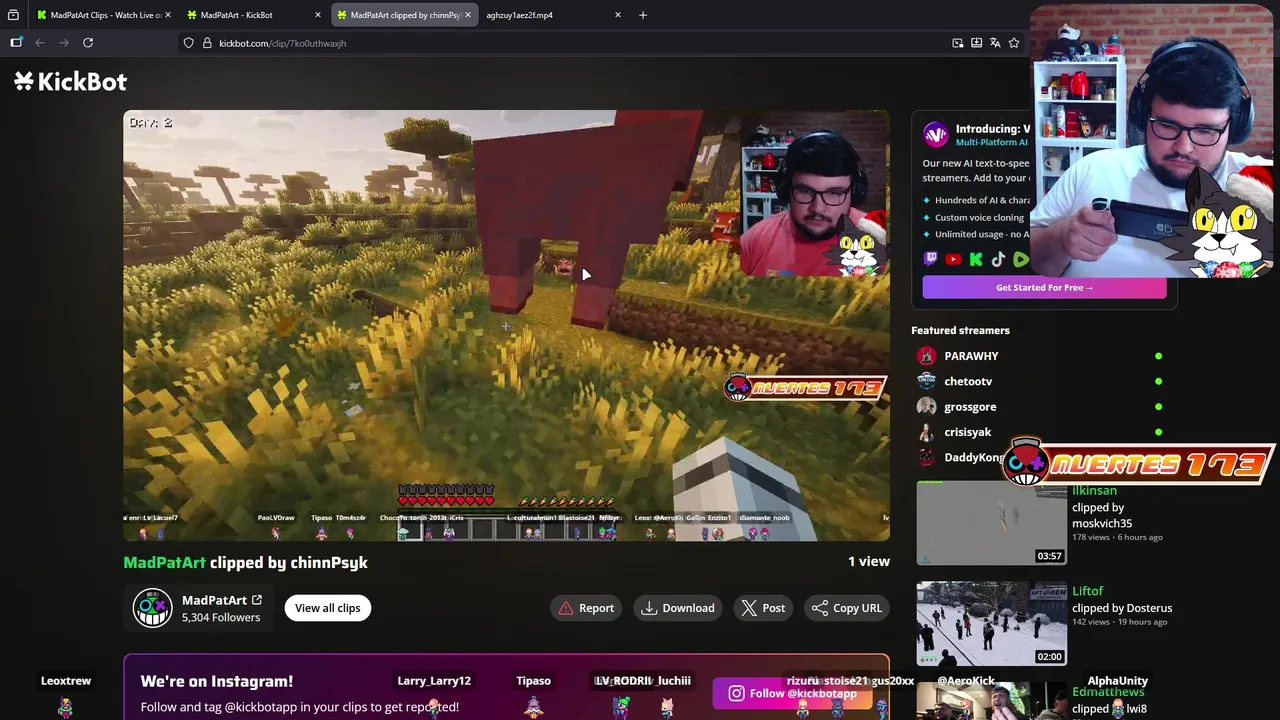Click the shield tracking protection icon
Viewport: 1280px width, 720px height.
188,43
